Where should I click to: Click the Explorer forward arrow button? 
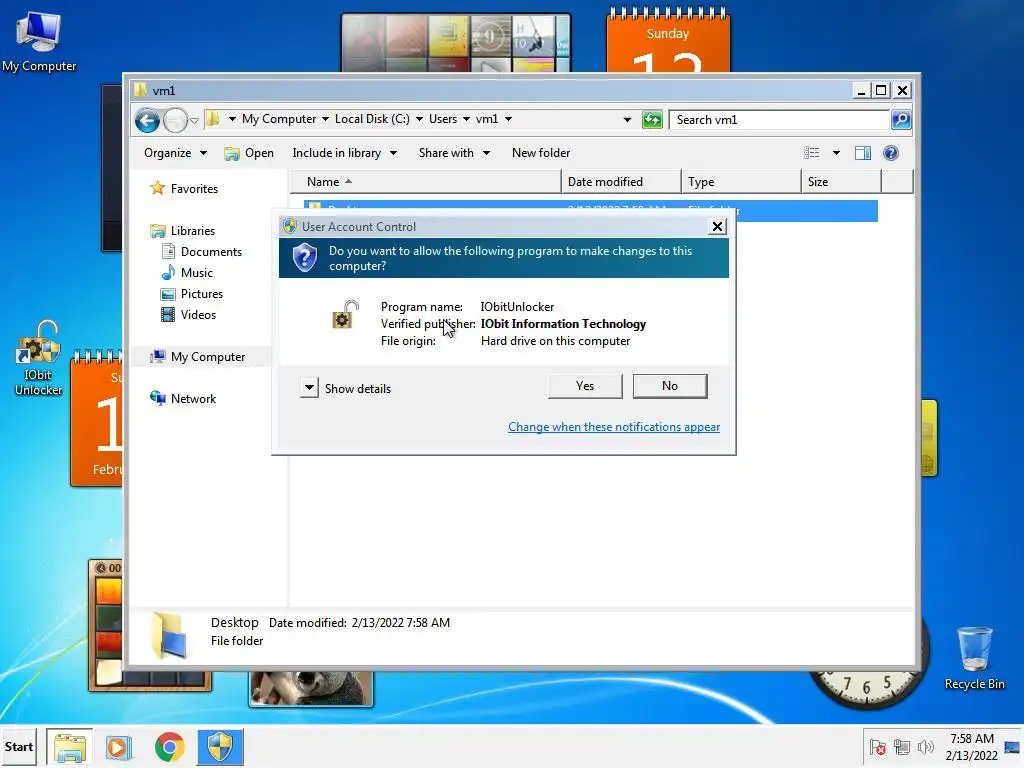coord(175,120)
